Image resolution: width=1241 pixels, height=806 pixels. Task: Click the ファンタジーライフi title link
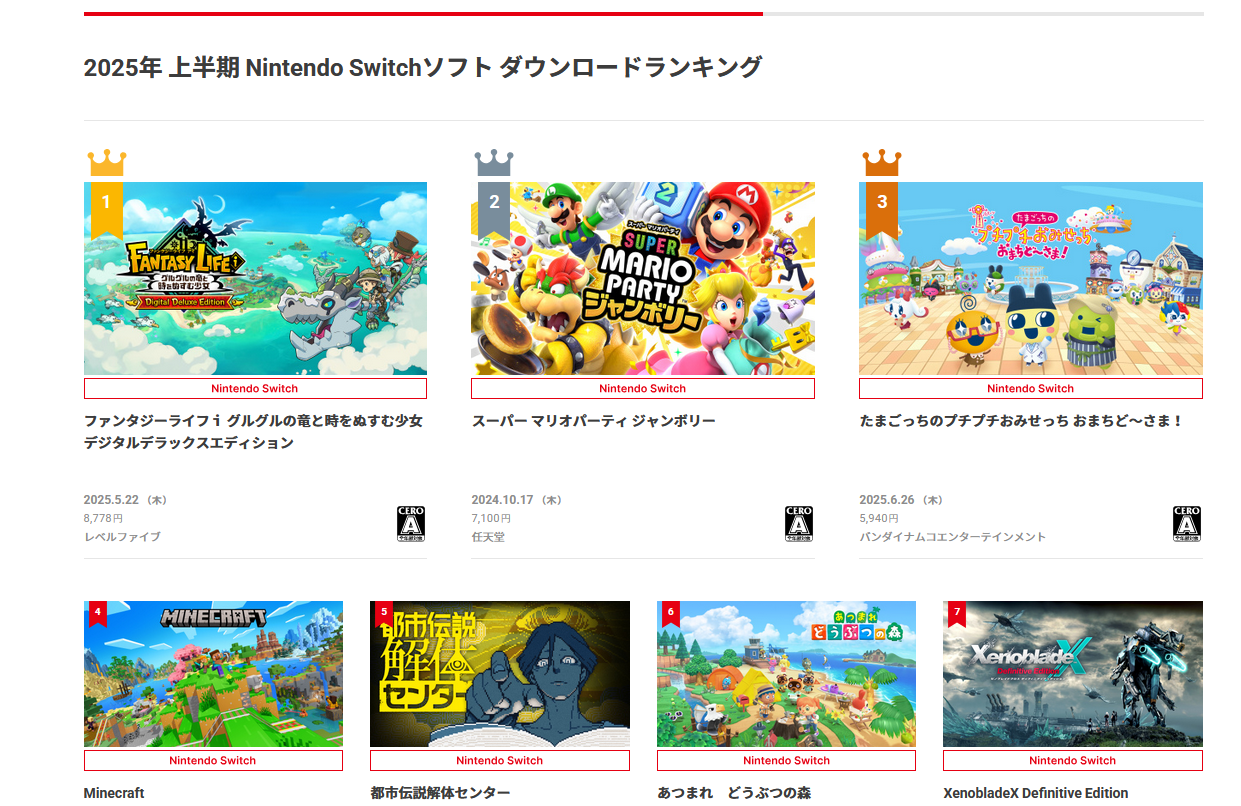tap(253, 432)
